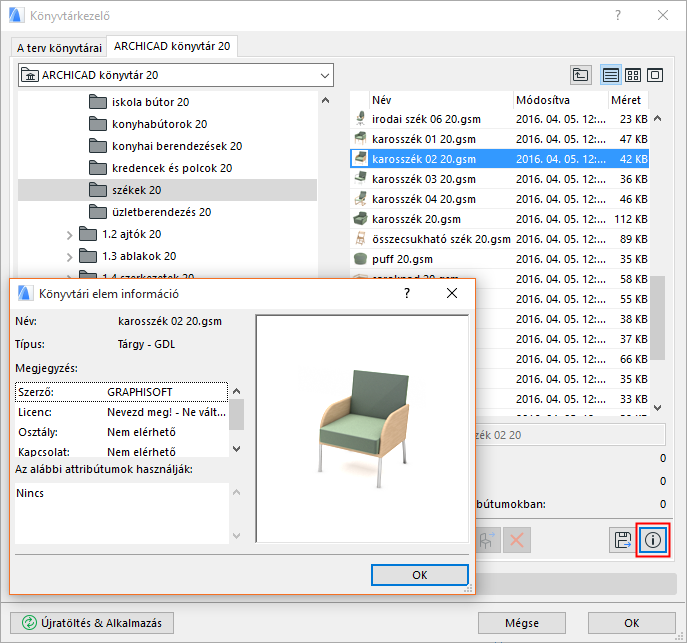Expand the 1.2 ajtók 20 folder
Viewport: 687px width, 643px height.
69,235
